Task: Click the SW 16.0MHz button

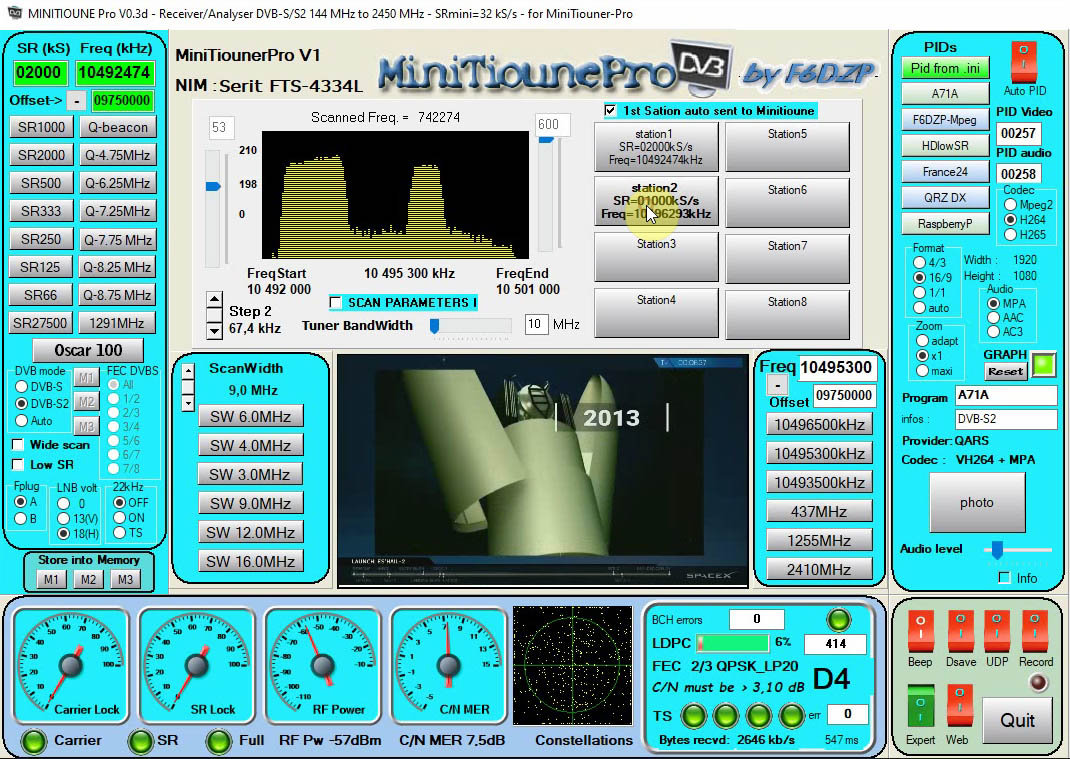Action: [250, 562]
